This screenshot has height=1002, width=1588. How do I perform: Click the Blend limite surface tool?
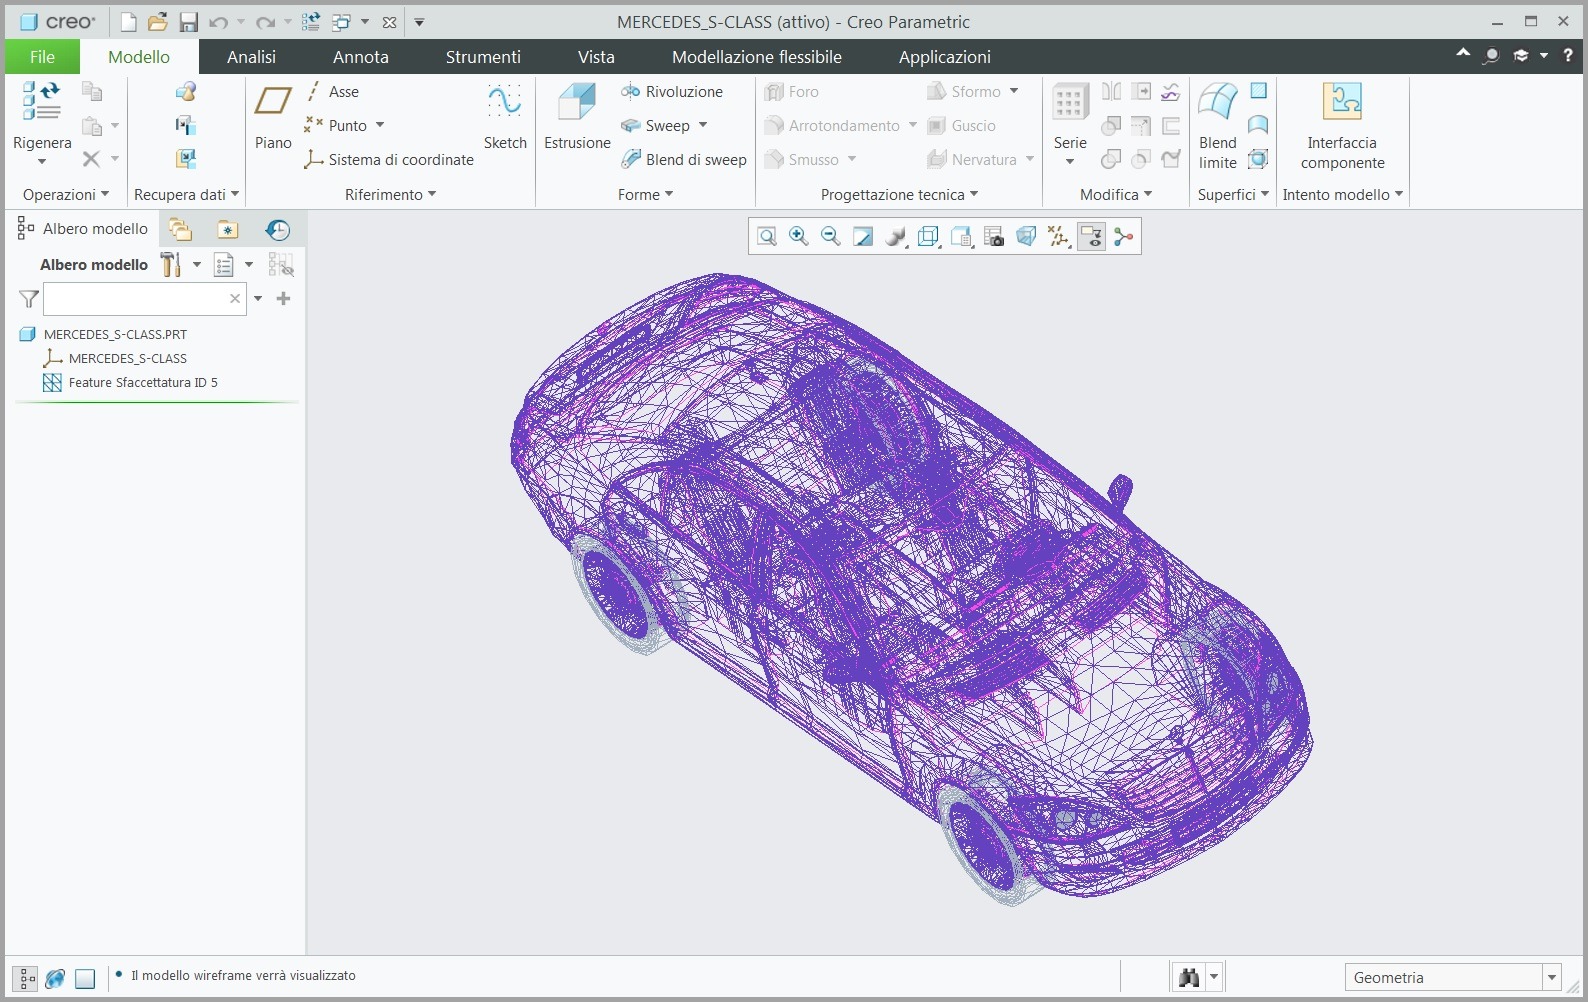tap(1218, 125)
